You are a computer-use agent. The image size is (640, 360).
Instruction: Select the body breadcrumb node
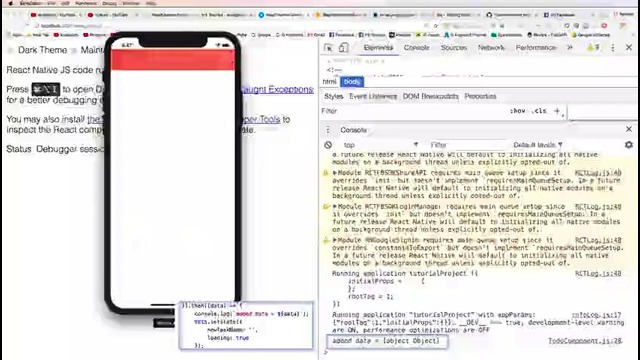coord(351,82)
